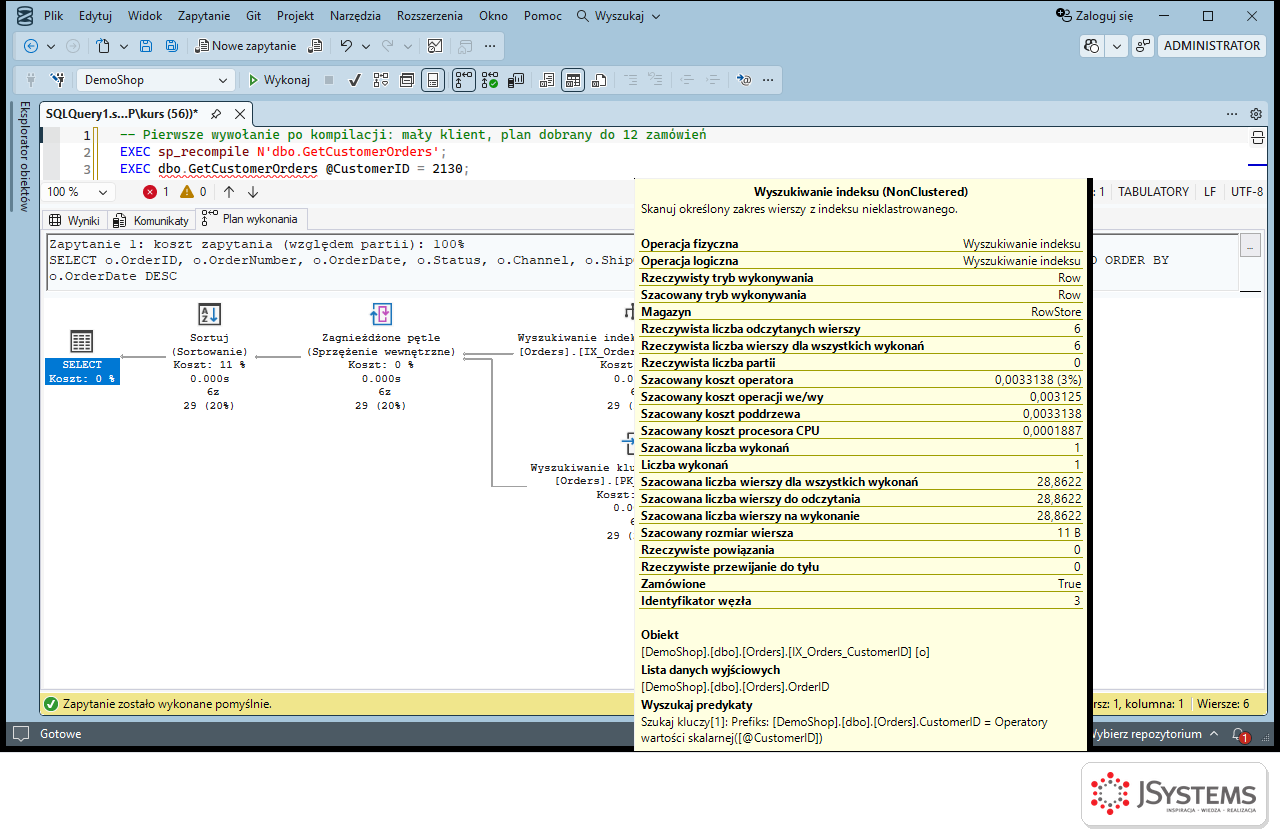Show the estimated execution plan icon
The height and width of the screenshot is (835, 1280).
point(380,80)
